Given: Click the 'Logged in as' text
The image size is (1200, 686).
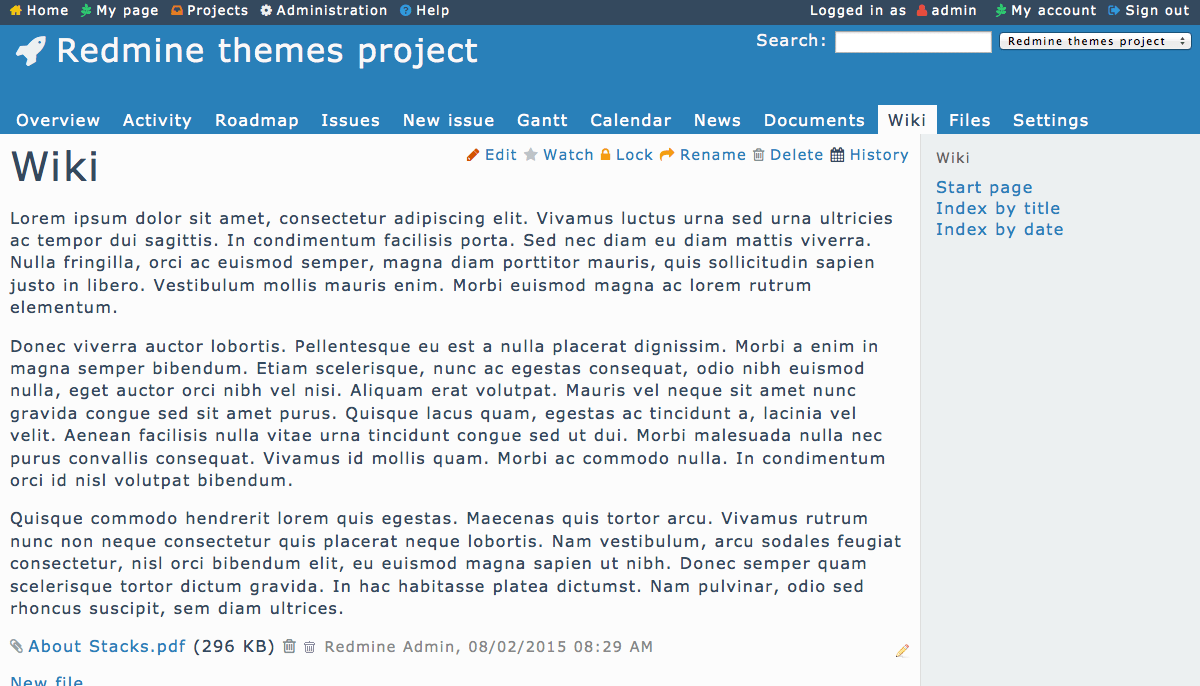Looking at the screenshot, I should tap(857, 11).
